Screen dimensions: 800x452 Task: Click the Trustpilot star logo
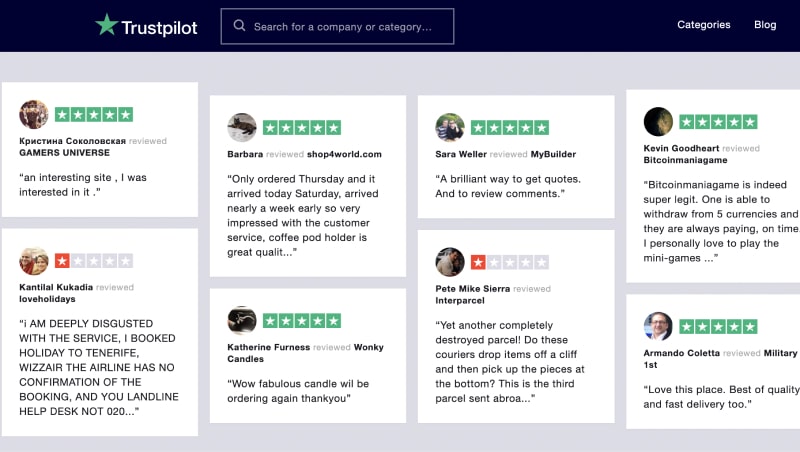tap(107, 25)
